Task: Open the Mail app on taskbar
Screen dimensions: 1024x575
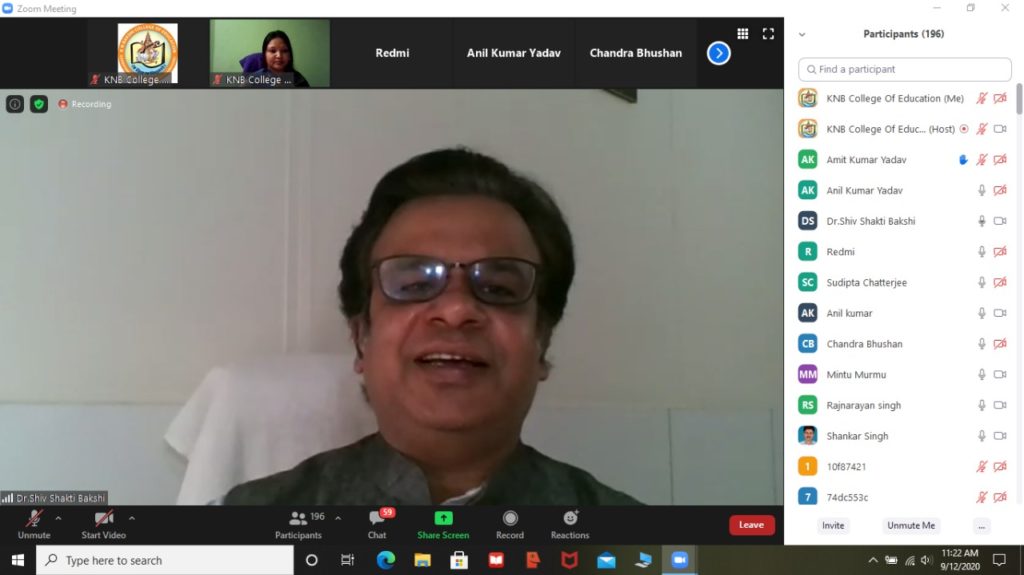Action: coord(606,560)
